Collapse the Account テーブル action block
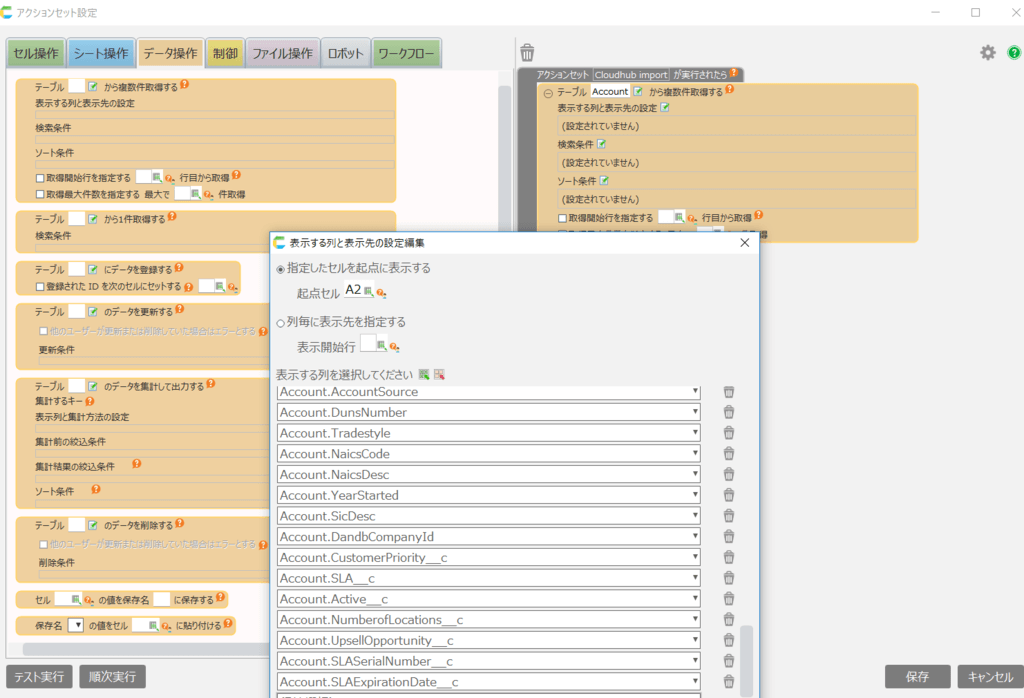The image size is (1024, 698). [548, 93]
